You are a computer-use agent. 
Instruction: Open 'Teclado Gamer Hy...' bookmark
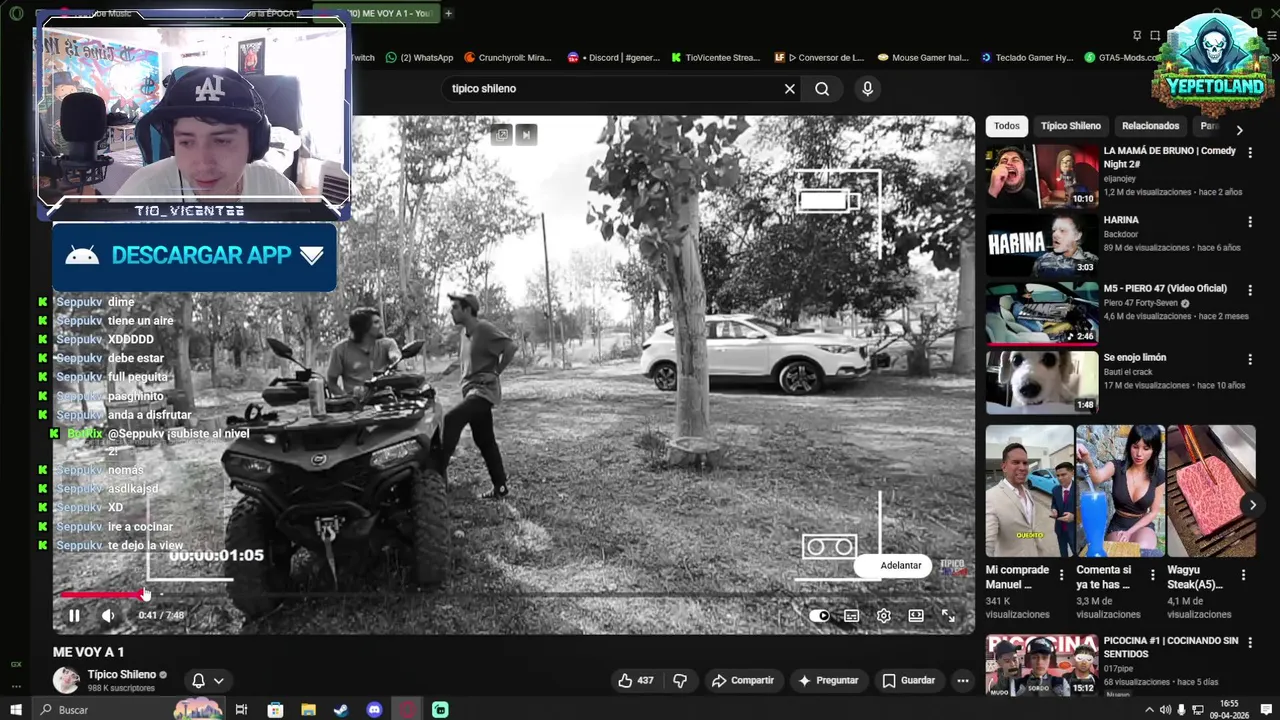1027,58
